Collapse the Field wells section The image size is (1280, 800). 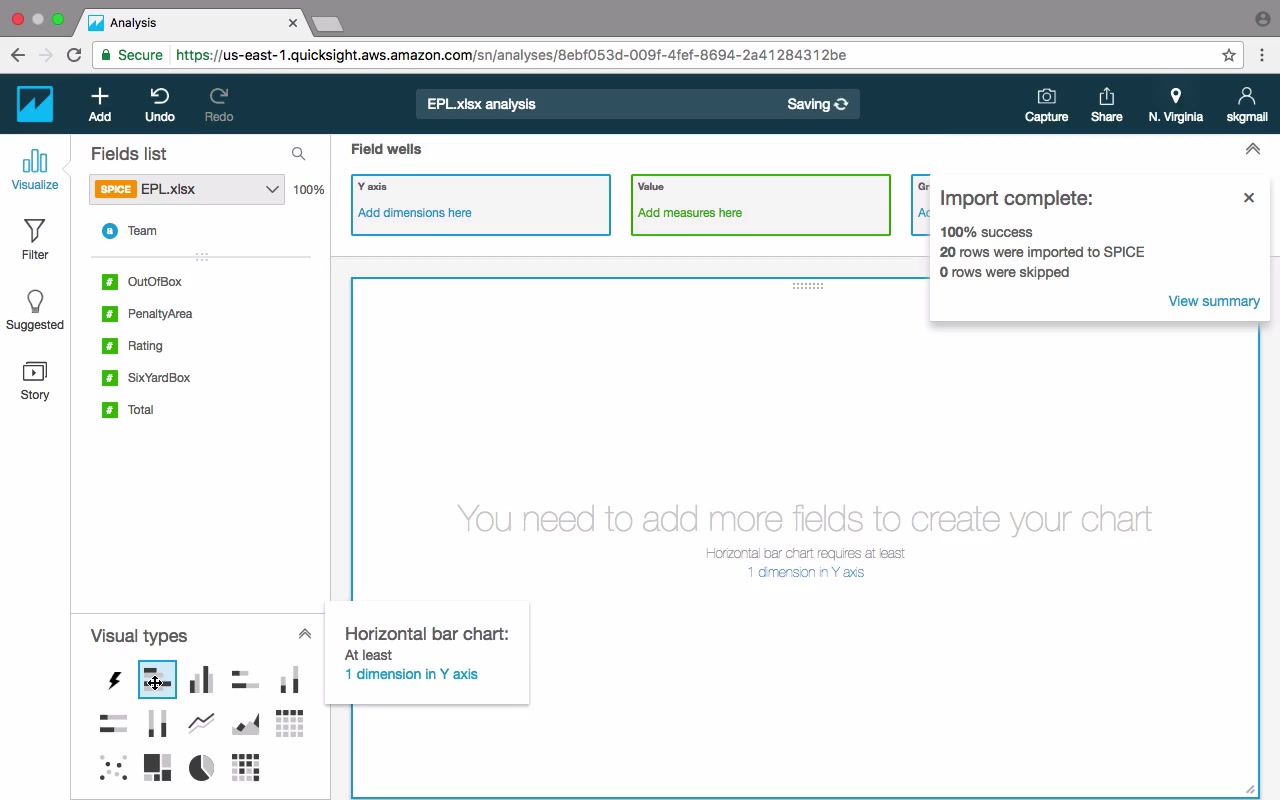pos(1252,149)
